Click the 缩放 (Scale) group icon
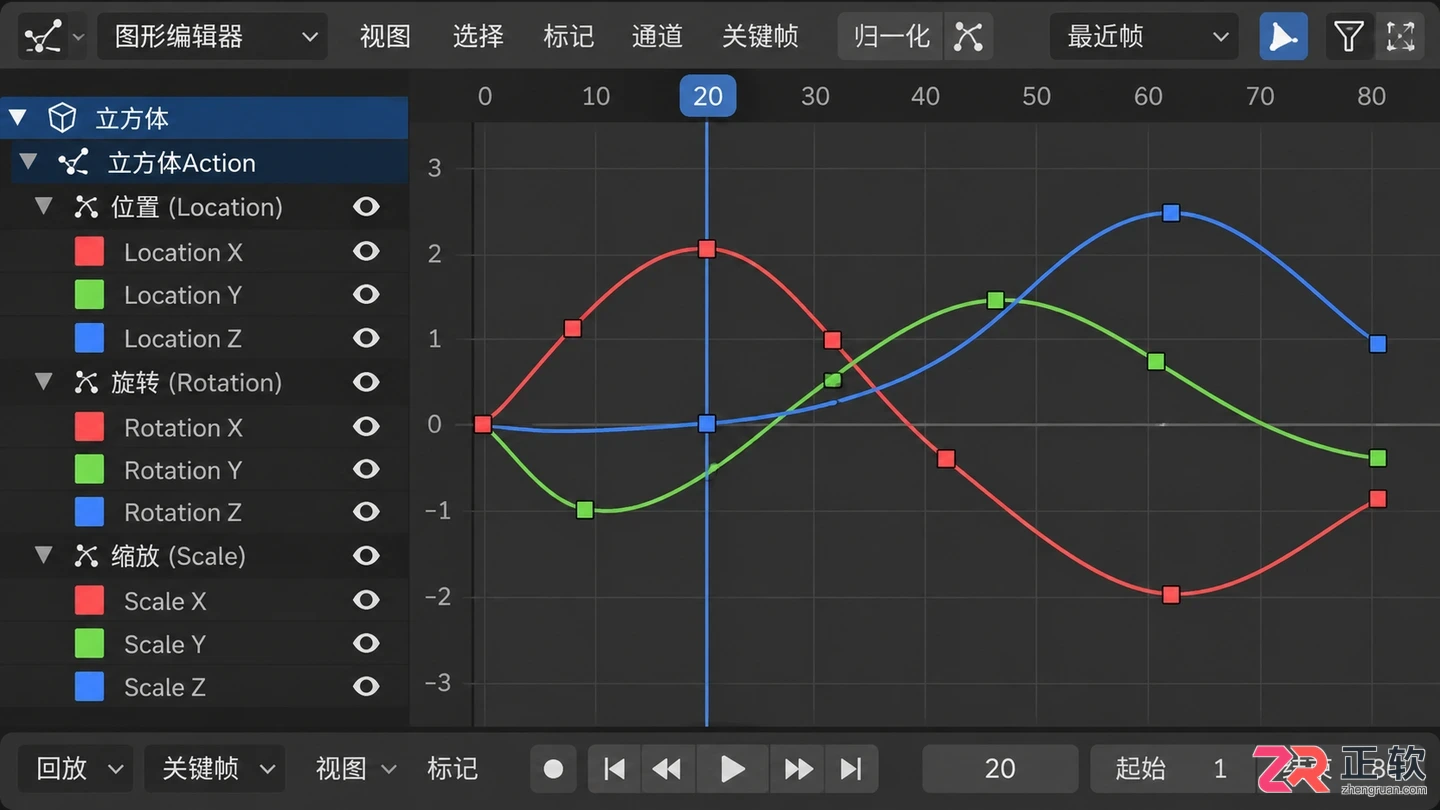This screenshot has width=1440, height=810. coord(86,556)
